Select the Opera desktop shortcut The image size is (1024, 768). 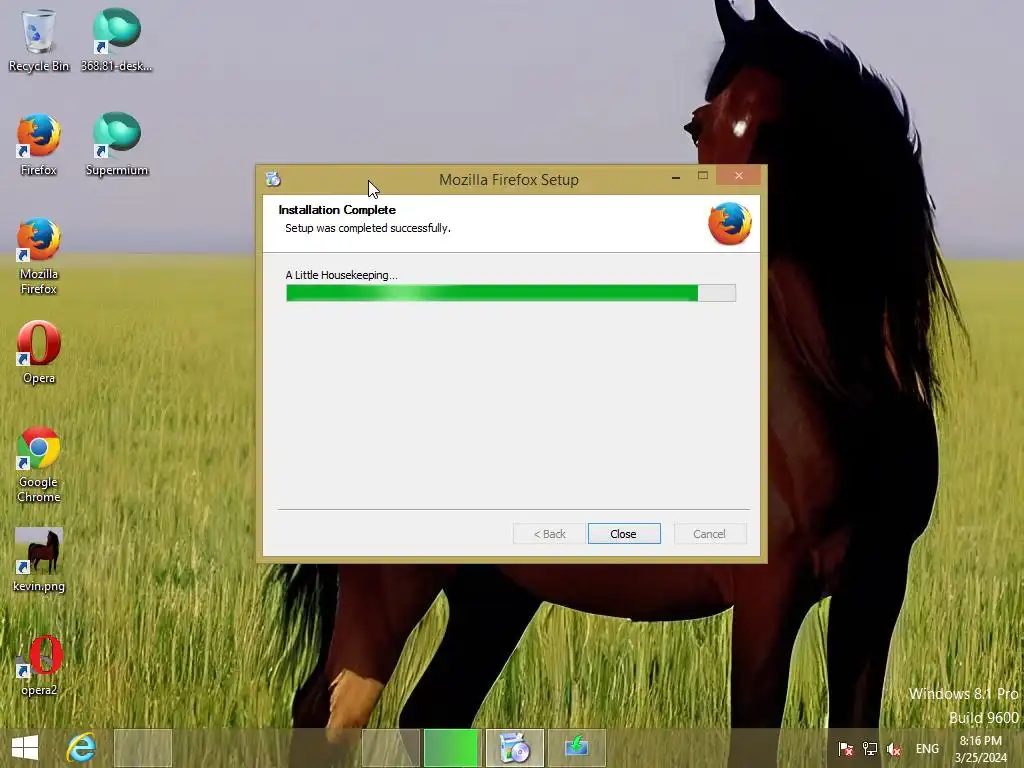coord(39,353)
